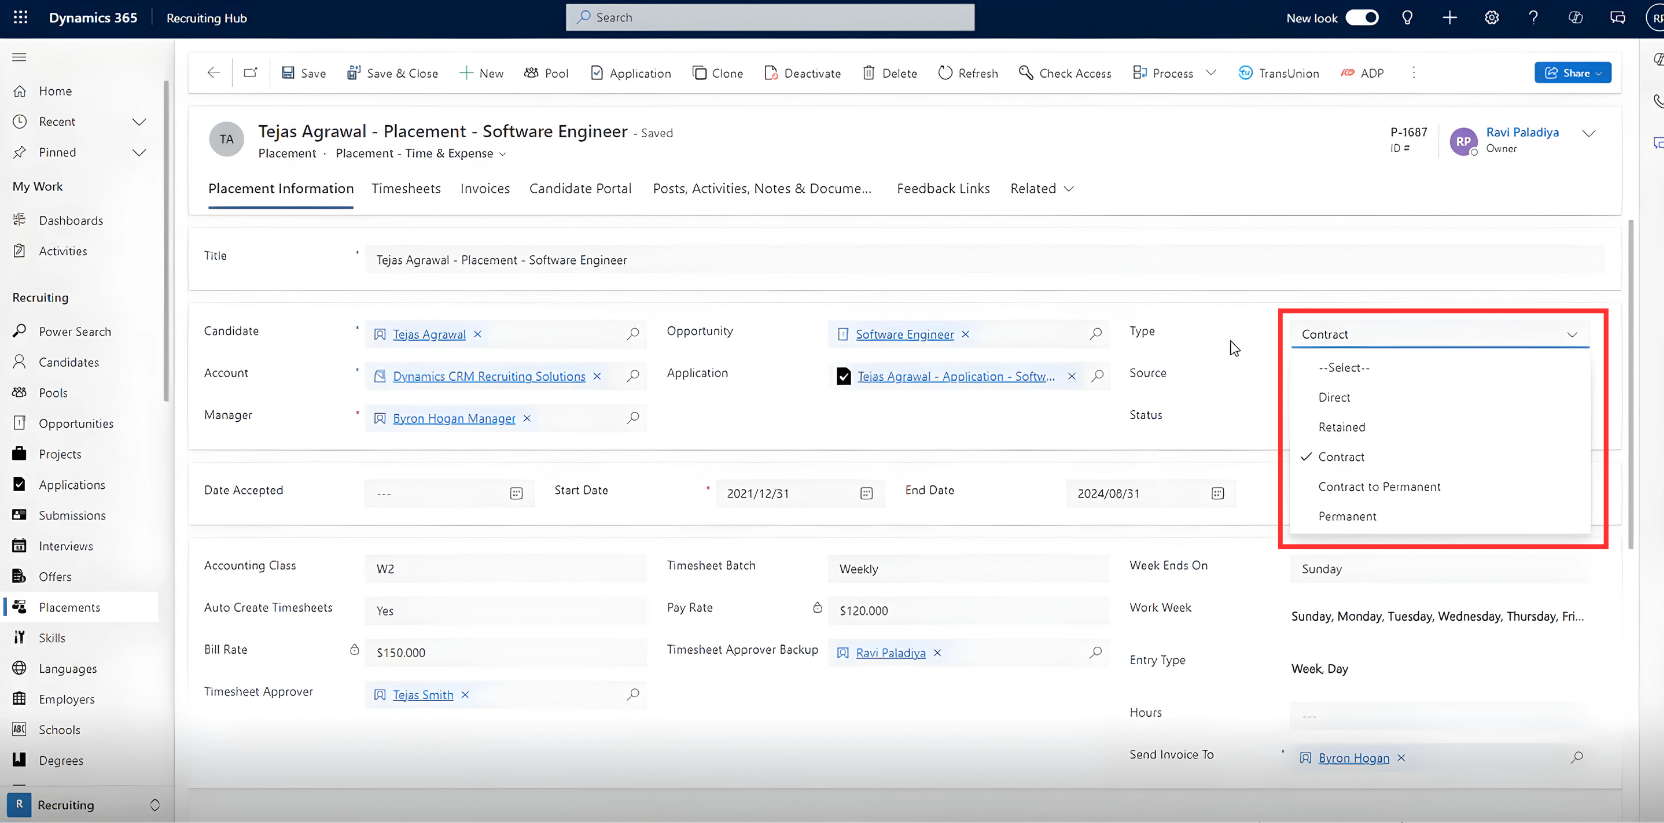Open the Date Accepted calendar picker
The height and width of the screenshot is (823, 1664).
click(517, 494)
